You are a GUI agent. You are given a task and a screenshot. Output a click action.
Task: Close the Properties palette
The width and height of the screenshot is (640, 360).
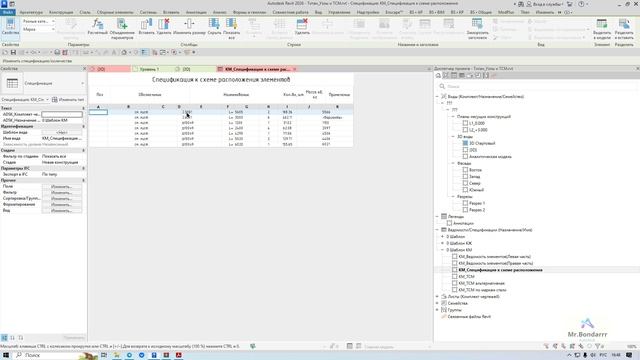(x=84, y=69)
